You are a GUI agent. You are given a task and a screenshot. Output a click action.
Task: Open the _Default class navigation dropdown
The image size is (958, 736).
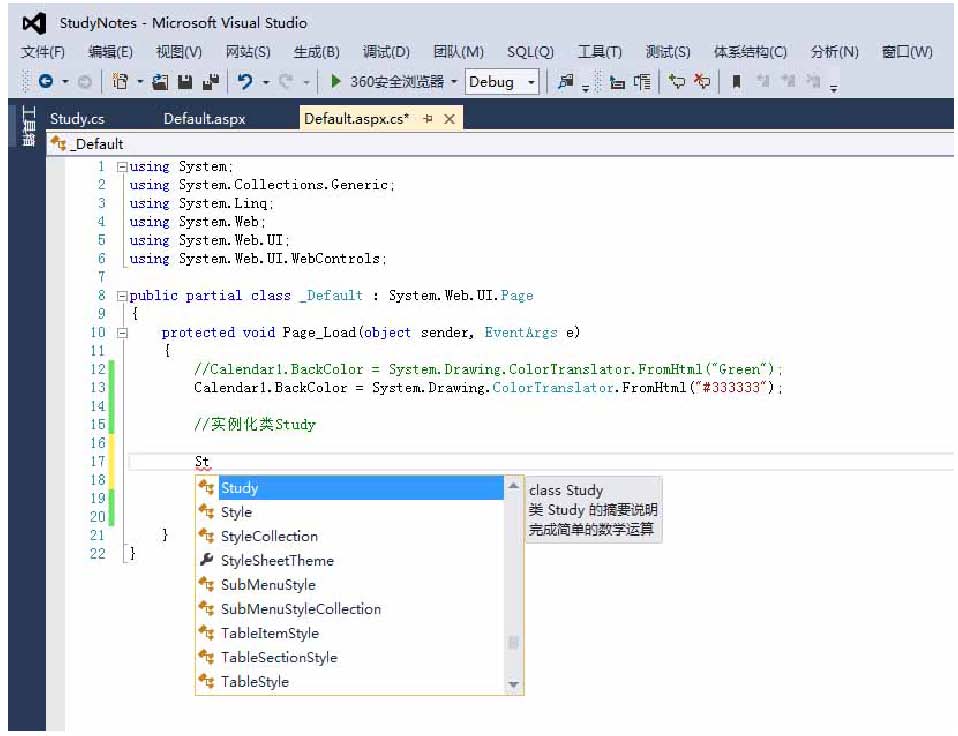[x=501, y=144]
